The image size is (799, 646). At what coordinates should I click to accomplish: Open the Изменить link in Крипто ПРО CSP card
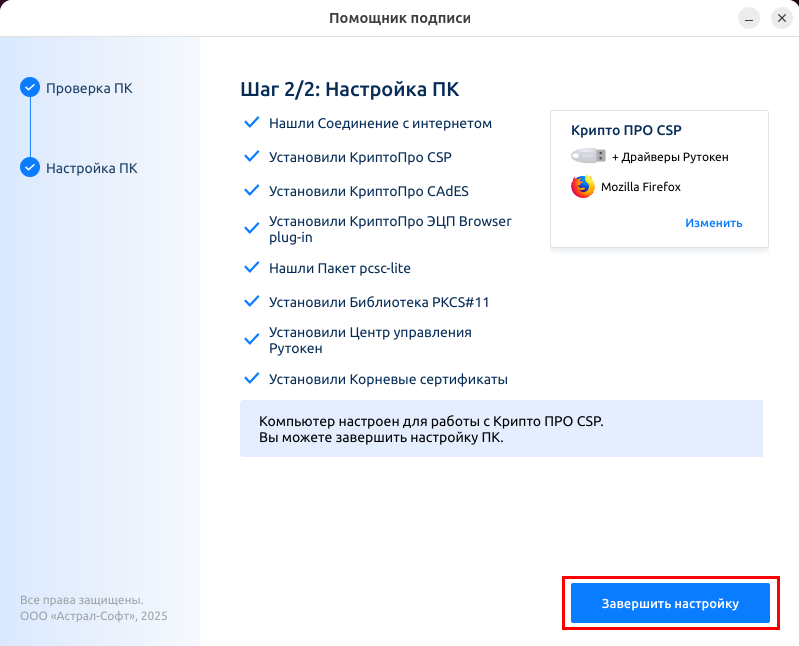click(713, 223)
